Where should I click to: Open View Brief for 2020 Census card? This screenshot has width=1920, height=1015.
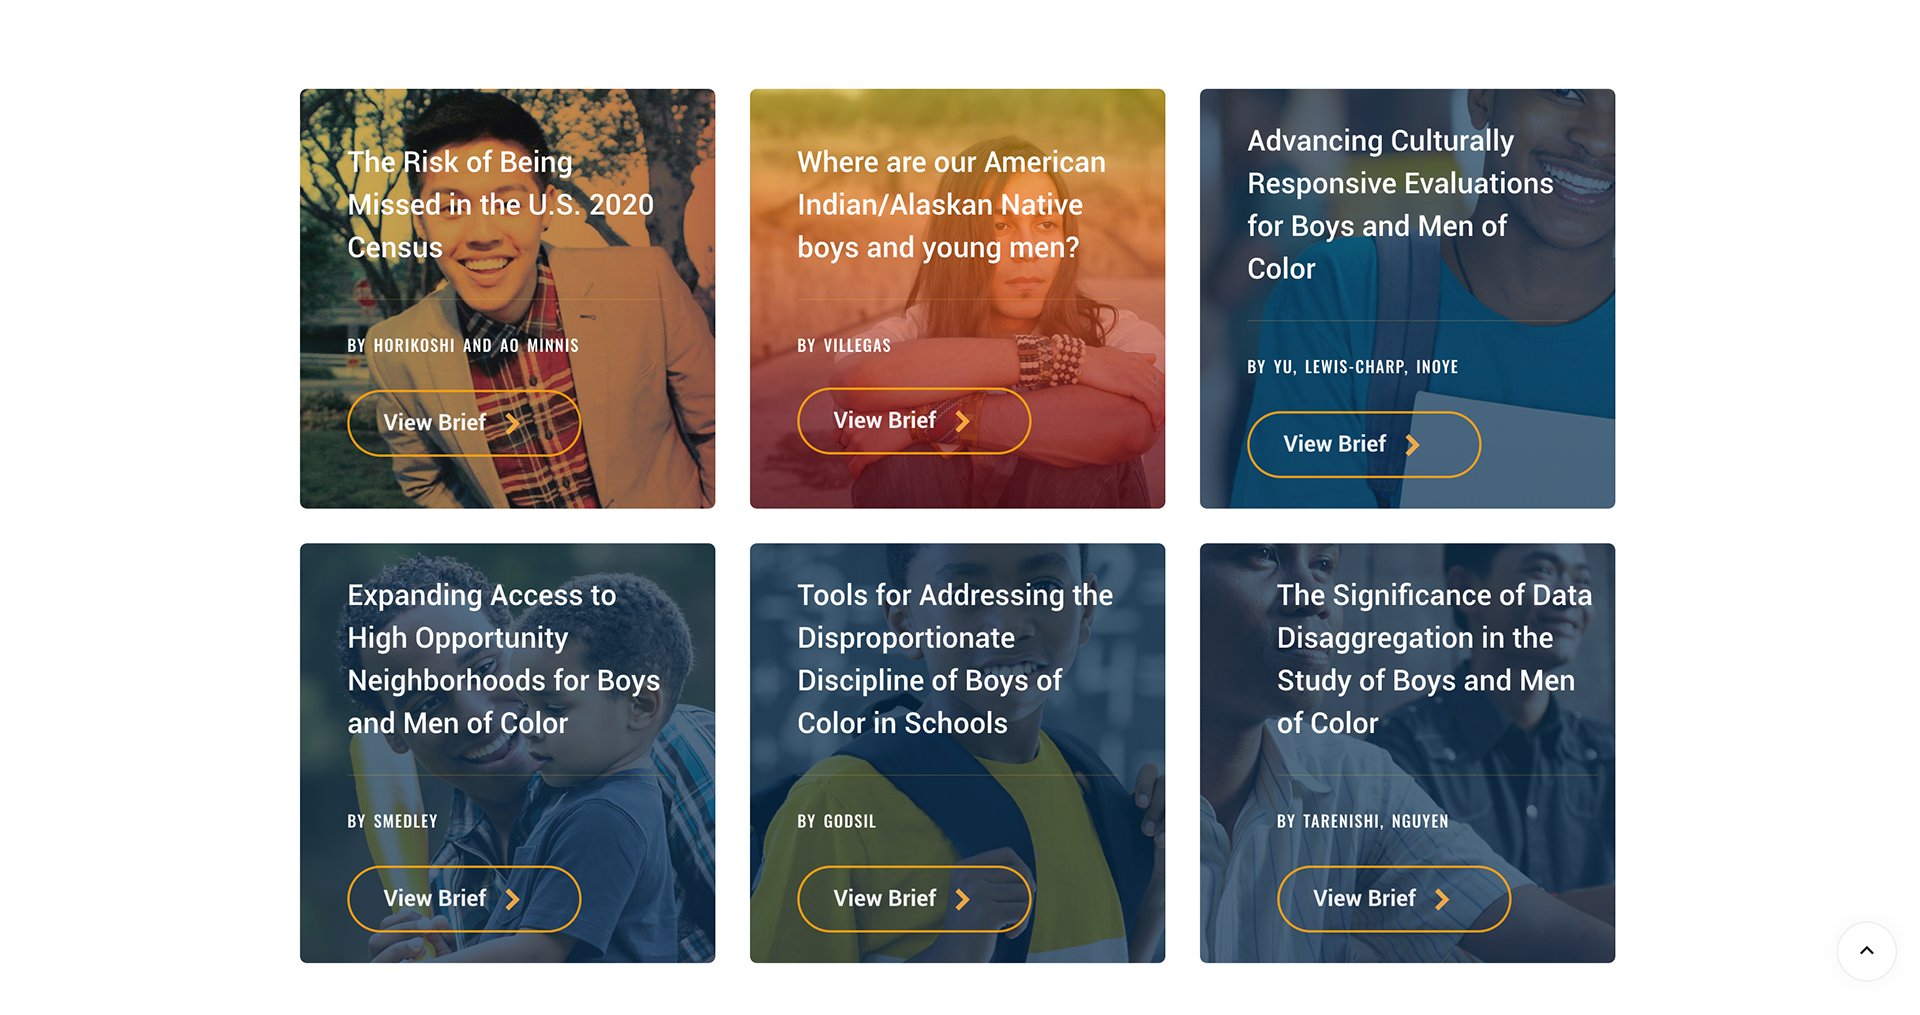click(464, 423)
